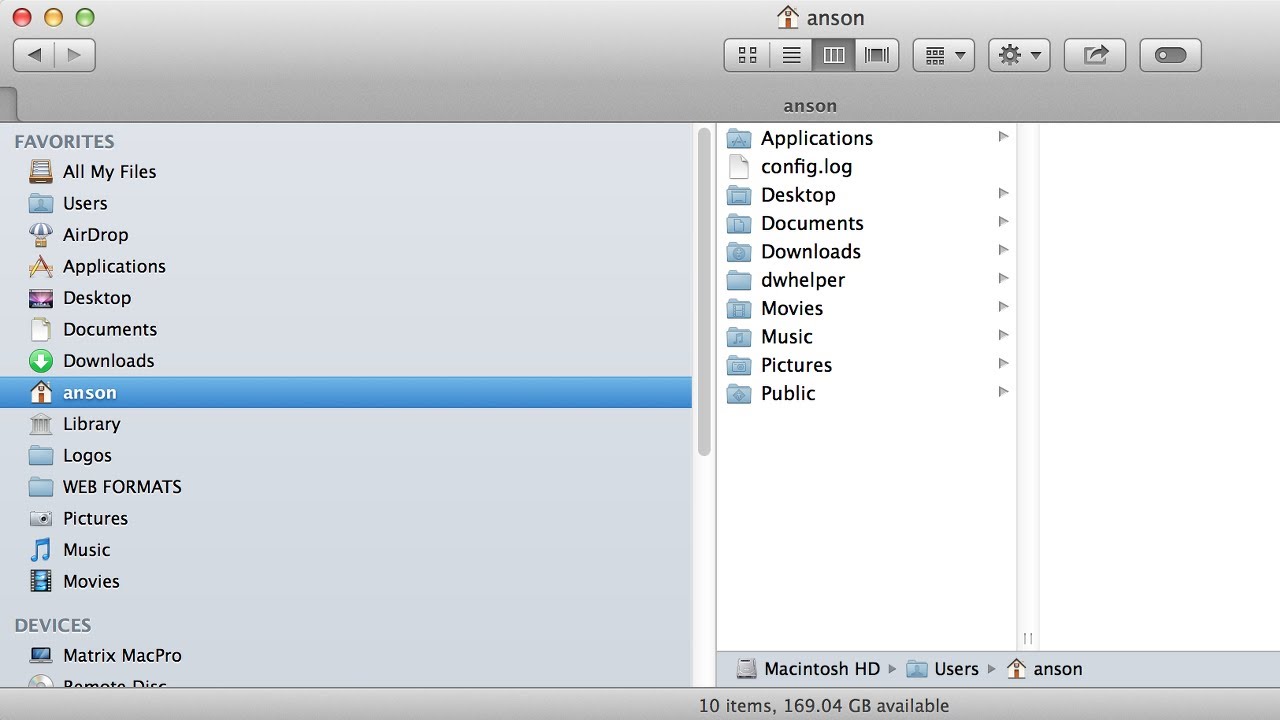Click the Documents icon in sidebar
Image resolution: width=1280 pixels, height=720 pixels.
coord(41,329)
